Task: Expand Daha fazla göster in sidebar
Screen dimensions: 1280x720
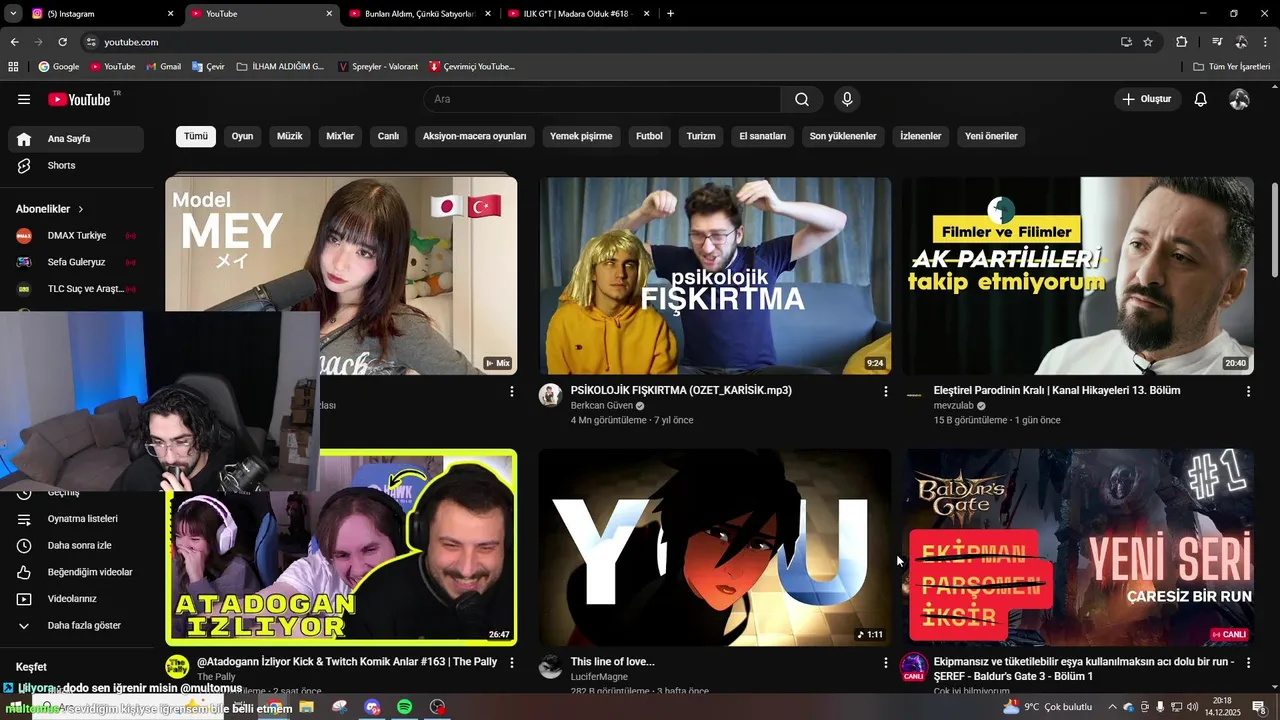Action: pos(76,625)
